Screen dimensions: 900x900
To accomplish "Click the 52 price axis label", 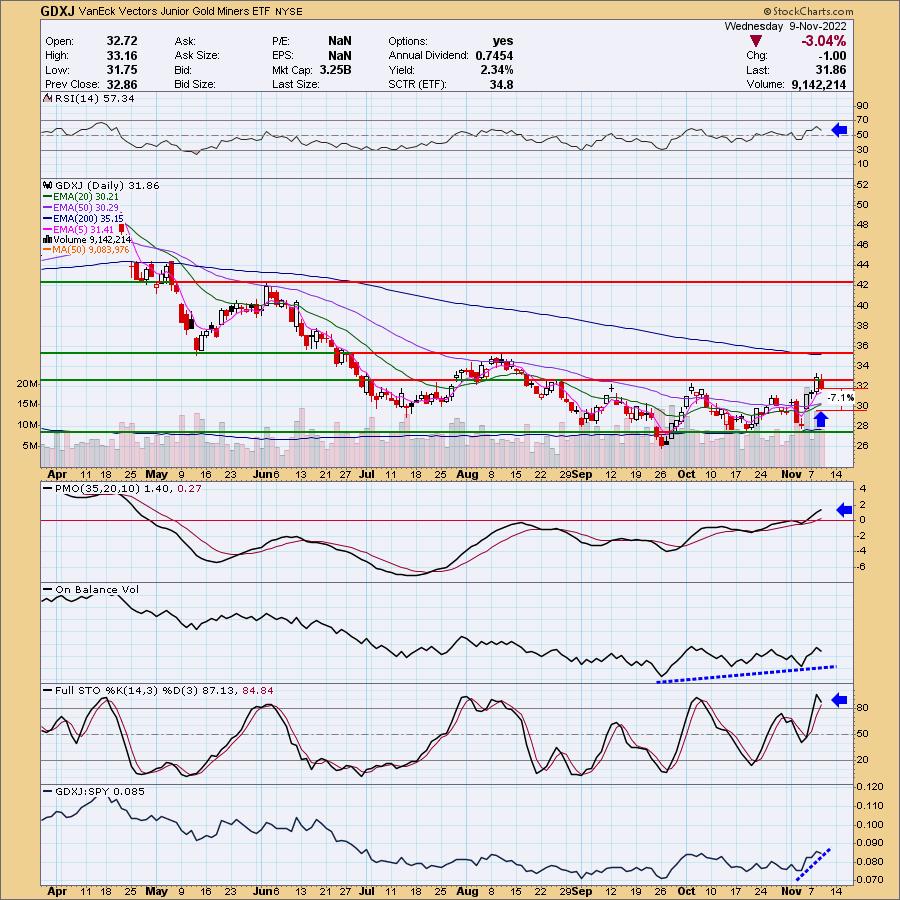I will click(x=862, y=185).
